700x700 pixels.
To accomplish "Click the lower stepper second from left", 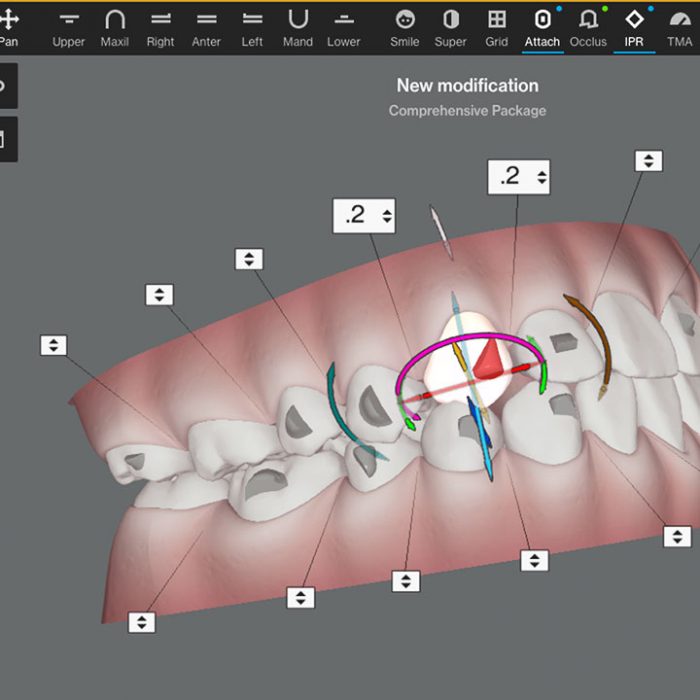I will 300,598.
